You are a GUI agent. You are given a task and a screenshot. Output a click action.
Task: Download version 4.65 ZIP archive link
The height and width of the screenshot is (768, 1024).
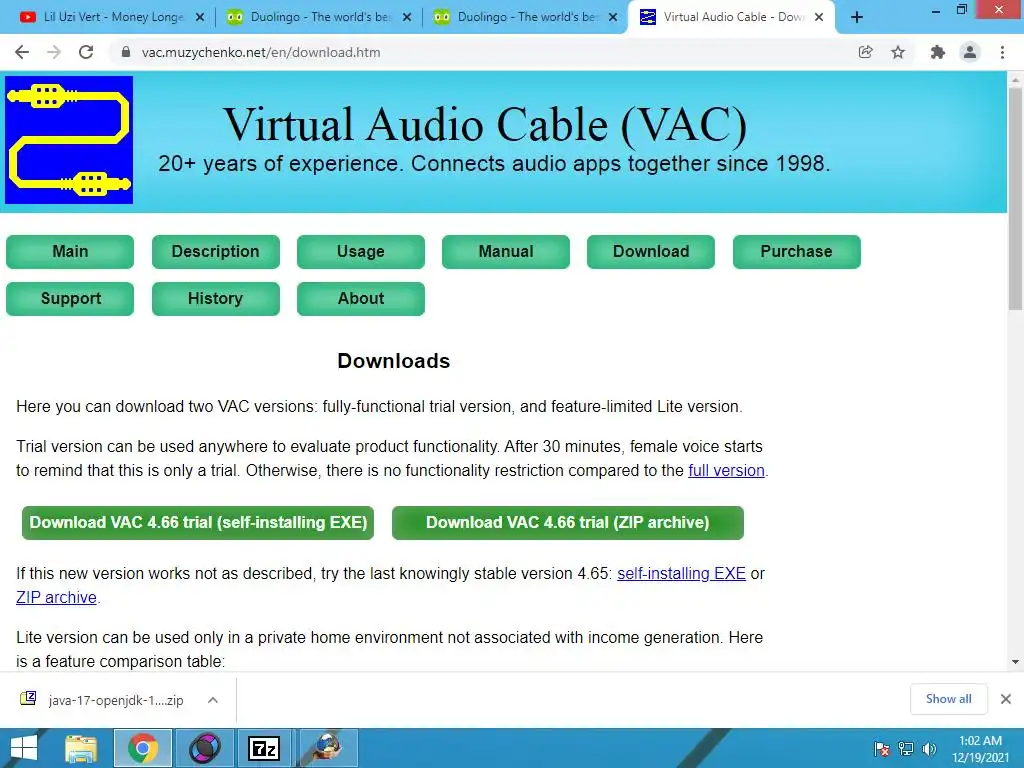click(56, 598)
